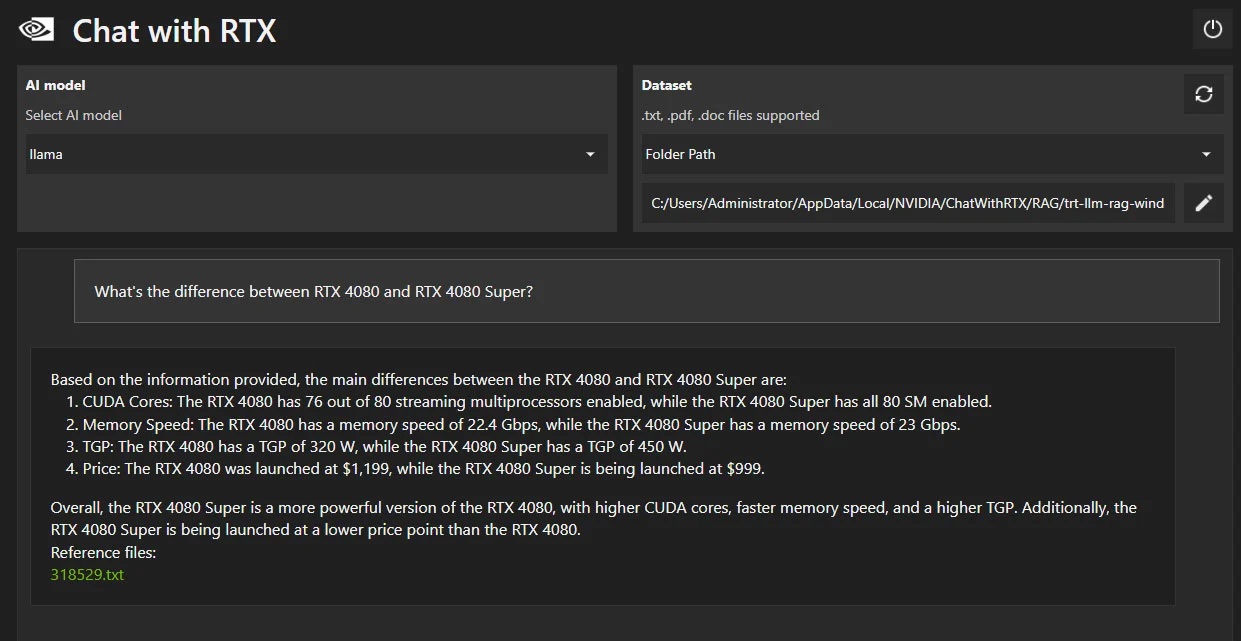The image size is (1241, 641).
Task: Refresh the dataset with the refresh icon
Action: click(1204, 93)
